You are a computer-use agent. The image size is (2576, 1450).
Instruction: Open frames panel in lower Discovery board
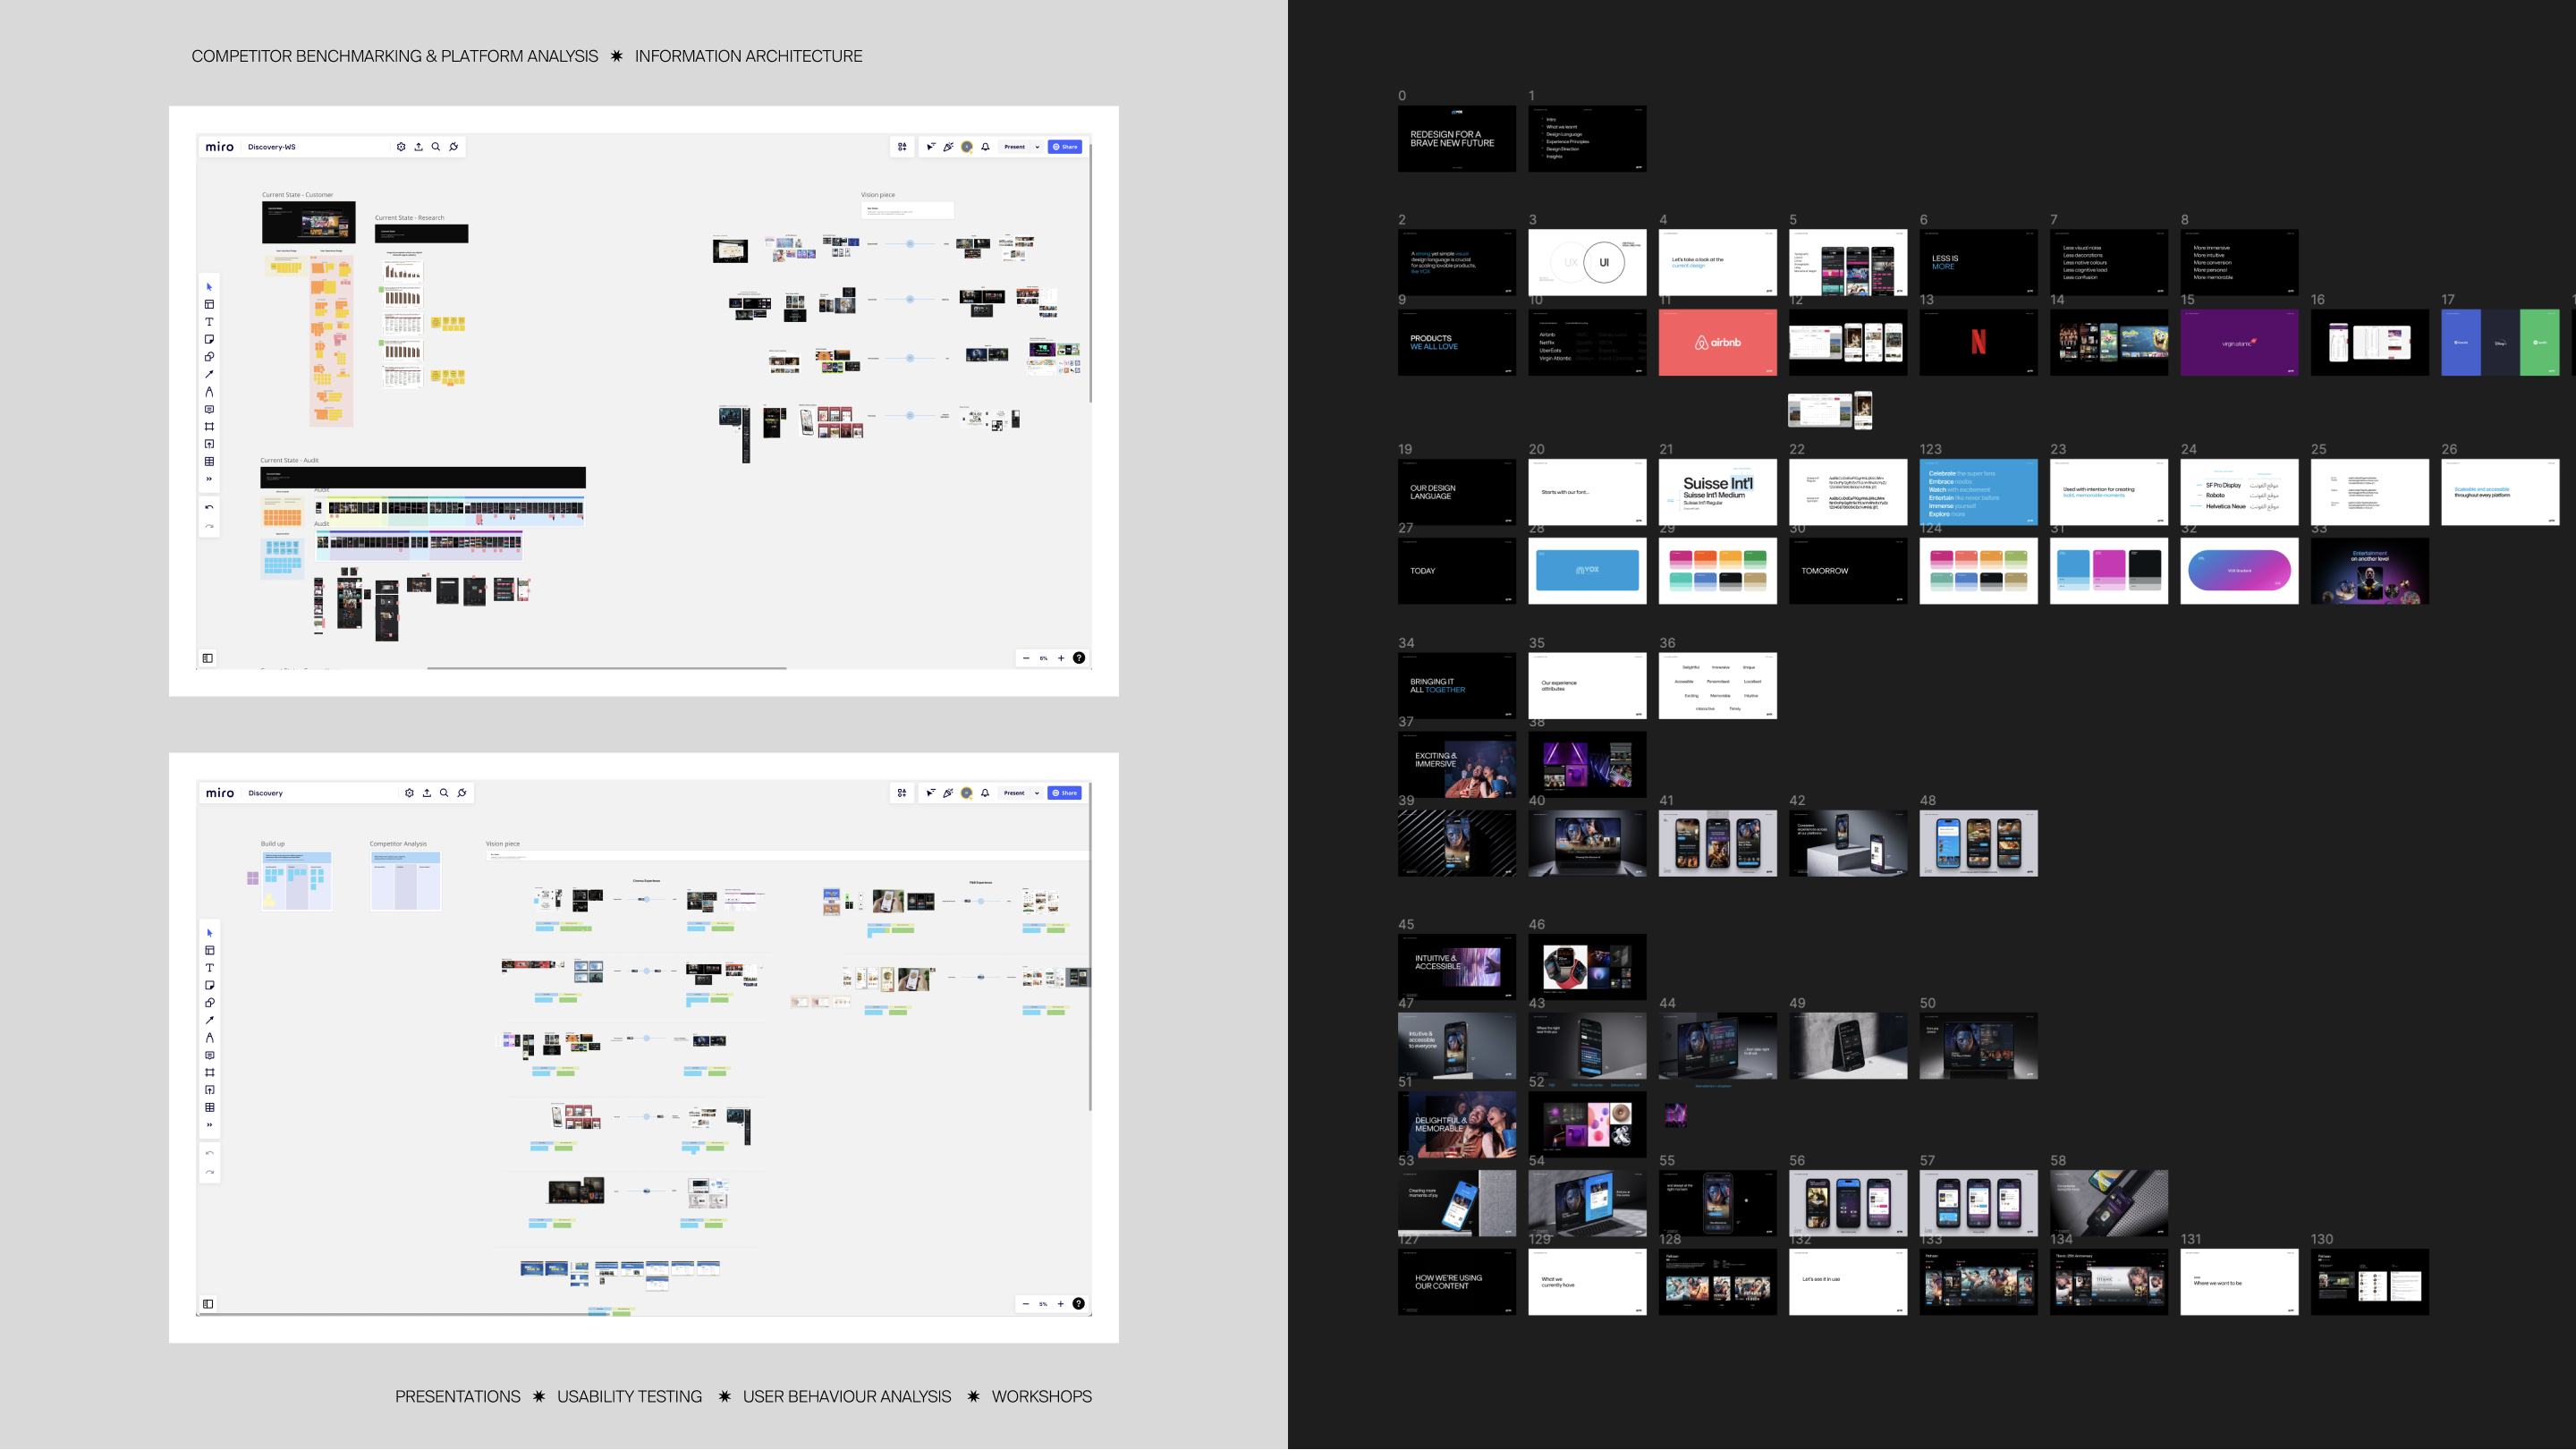point(208,1304)
